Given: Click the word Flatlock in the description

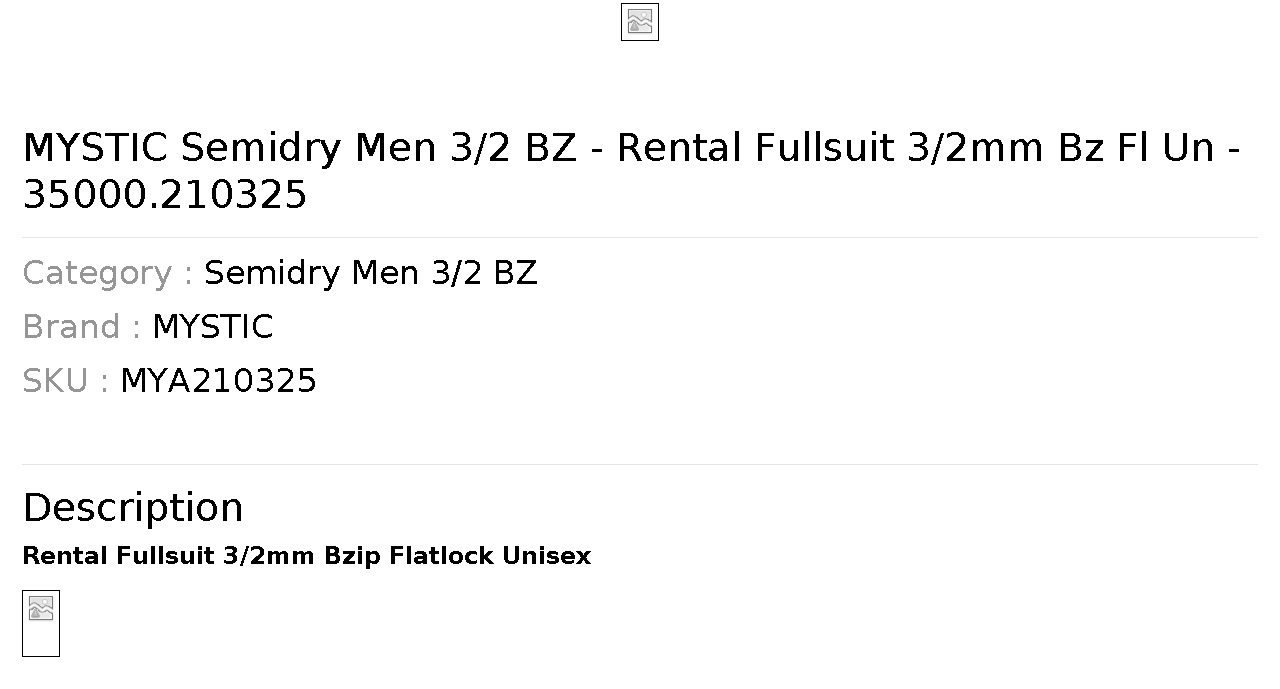Looking at the screenshot, I should tap(442, 556).
